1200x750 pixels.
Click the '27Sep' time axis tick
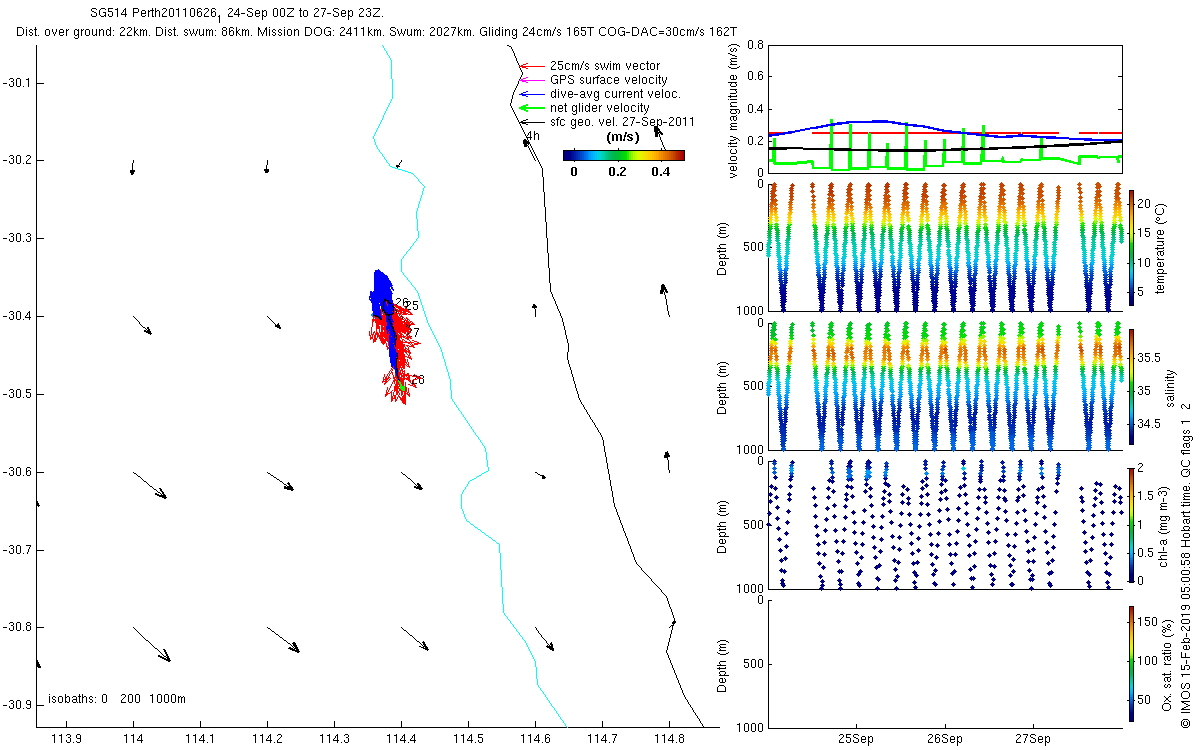pos(1033,739)
